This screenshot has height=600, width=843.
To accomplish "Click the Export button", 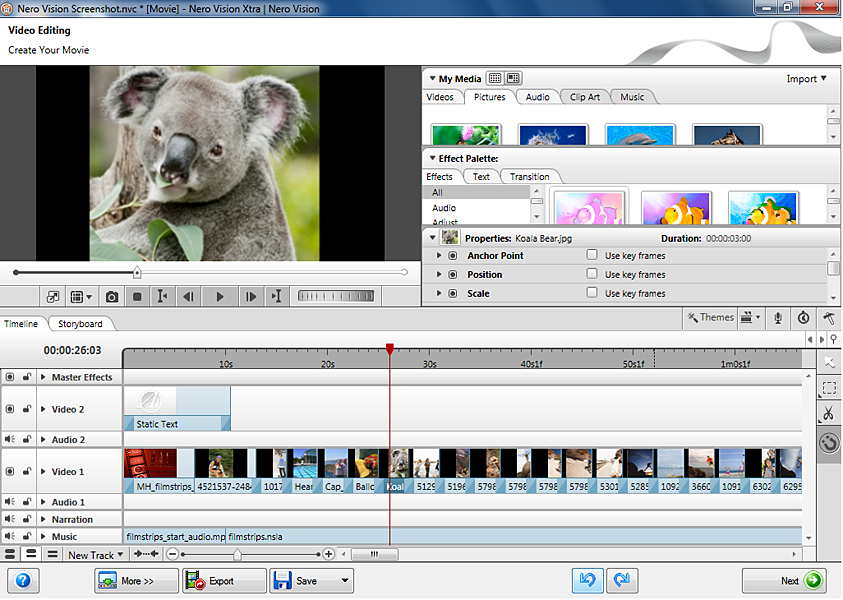I will tap(223, 581).
